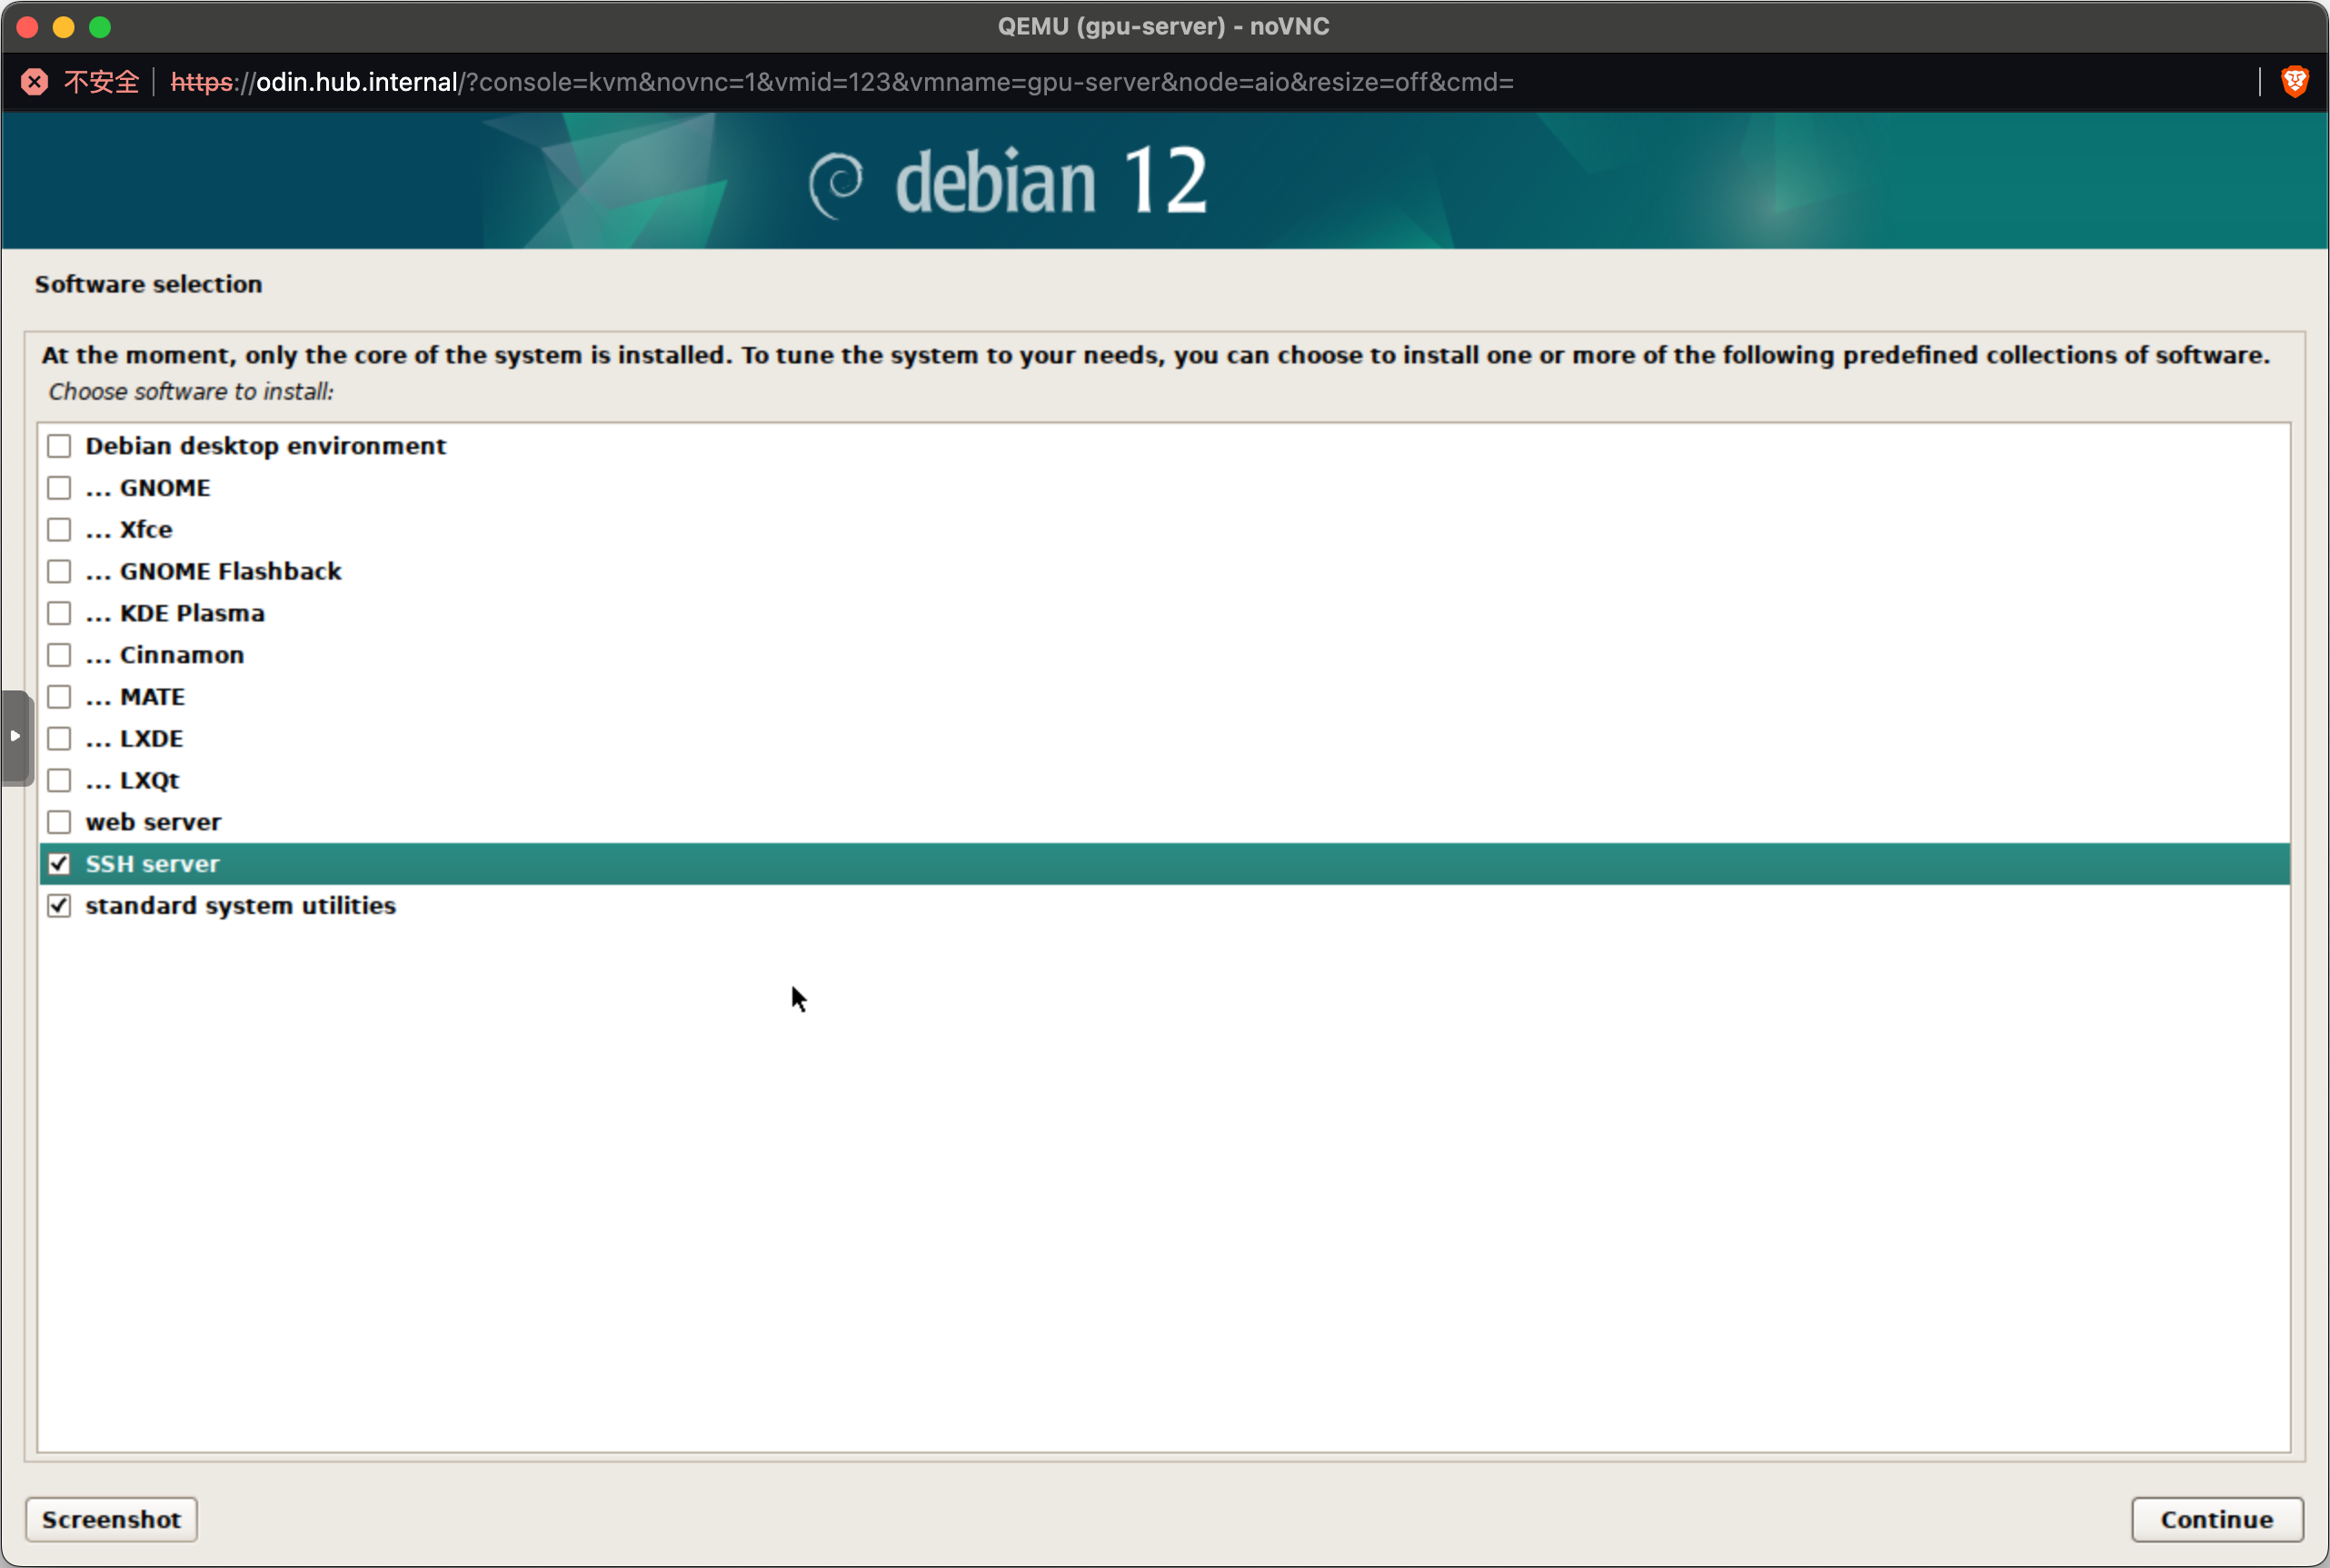The image size is (2330, 1568).
Task: Click the '... Cinnamon' label text
Action: (x=165, y=655)
